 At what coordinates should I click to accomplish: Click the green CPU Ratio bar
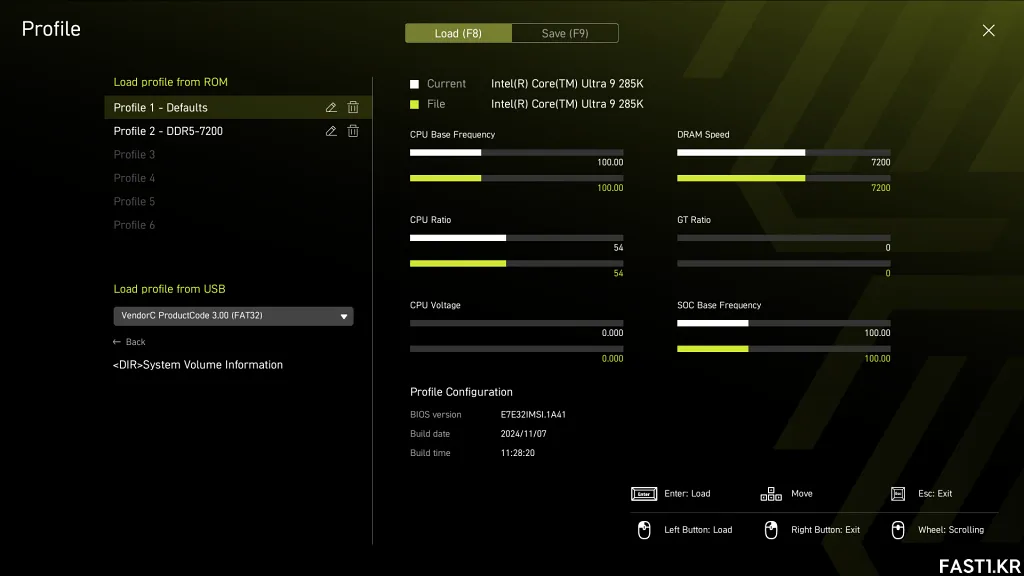click(458, 263)
